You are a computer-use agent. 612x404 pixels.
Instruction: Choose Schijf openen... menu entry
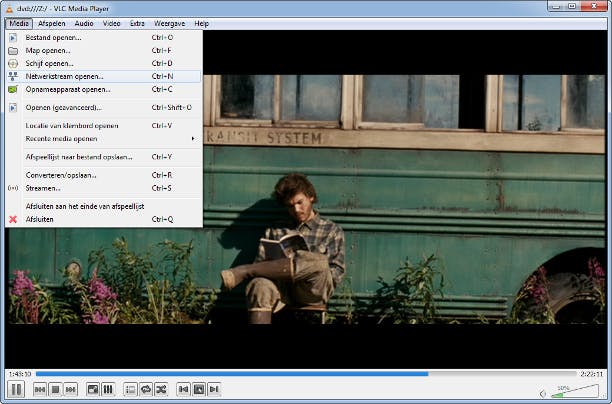click(x=104, y=63)
